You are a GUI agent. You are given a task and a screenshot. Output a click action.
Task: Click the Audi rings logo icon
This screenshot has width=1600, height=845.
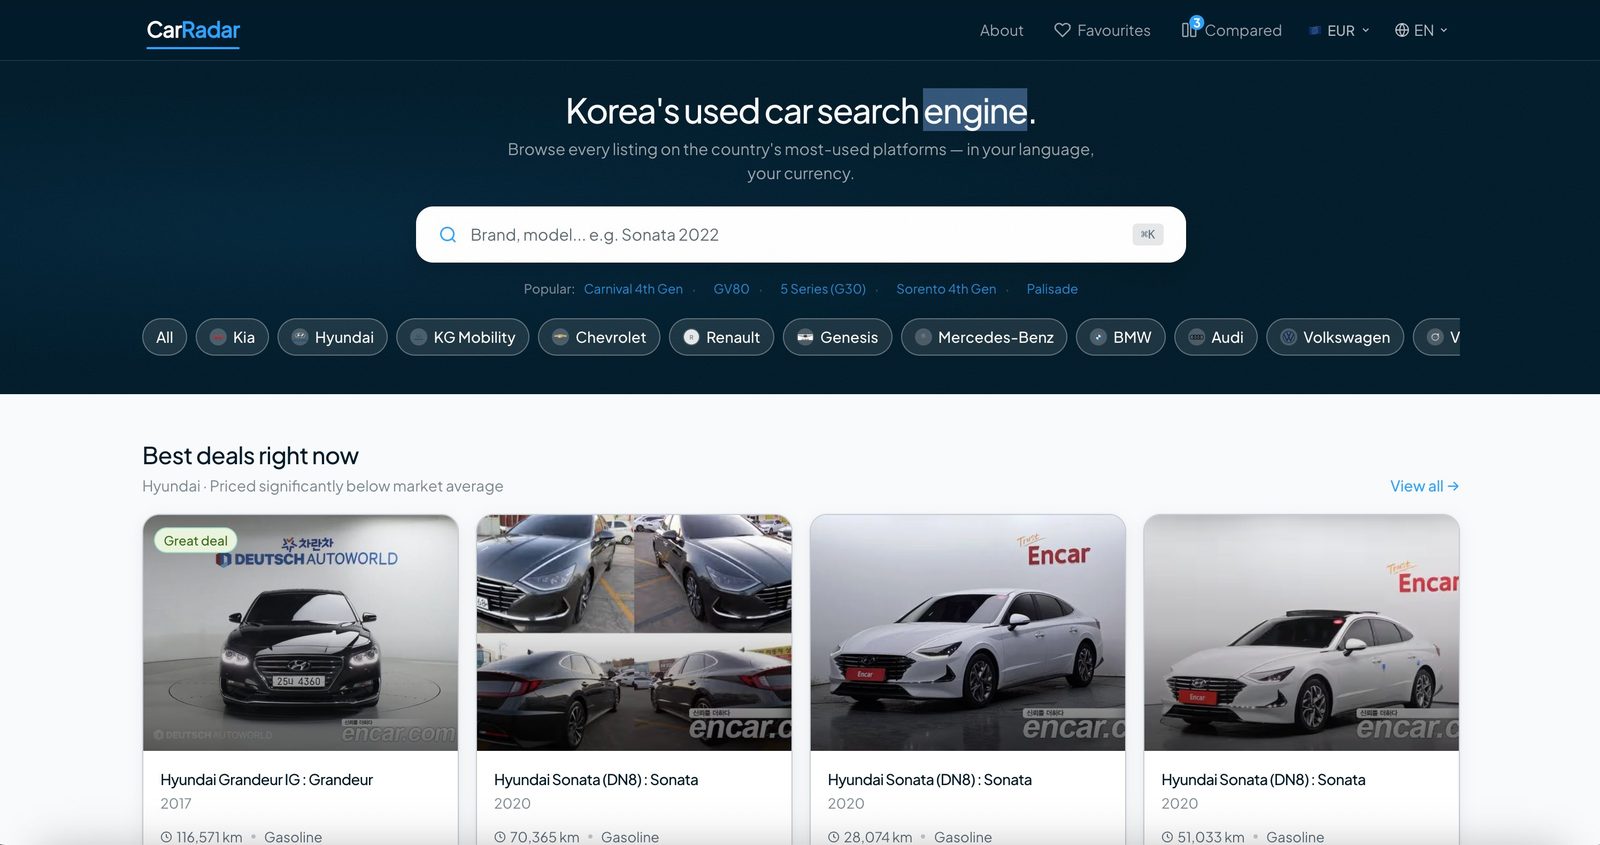pos(1196,337)
